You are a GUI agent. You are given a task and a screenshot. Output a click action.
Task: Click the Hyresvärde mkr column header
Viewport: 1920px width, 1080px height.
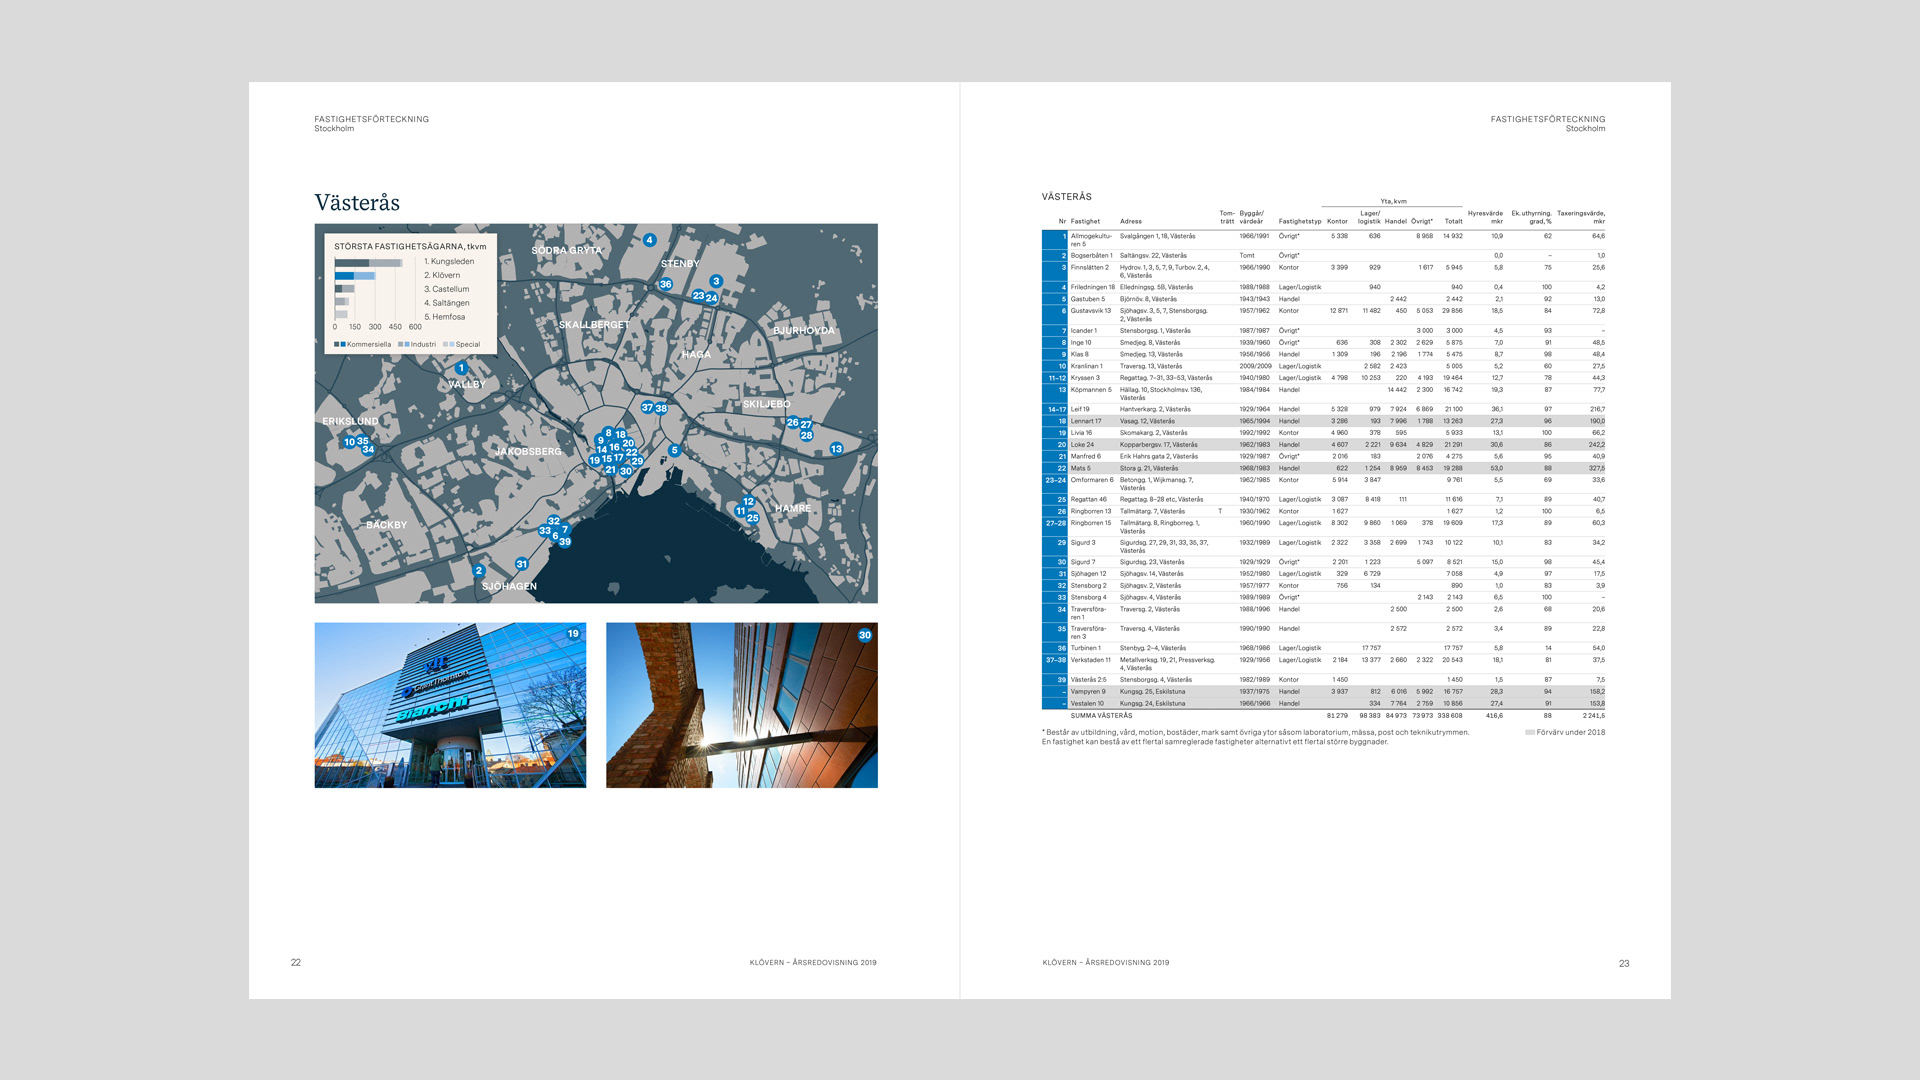[x=1485, y=217]
